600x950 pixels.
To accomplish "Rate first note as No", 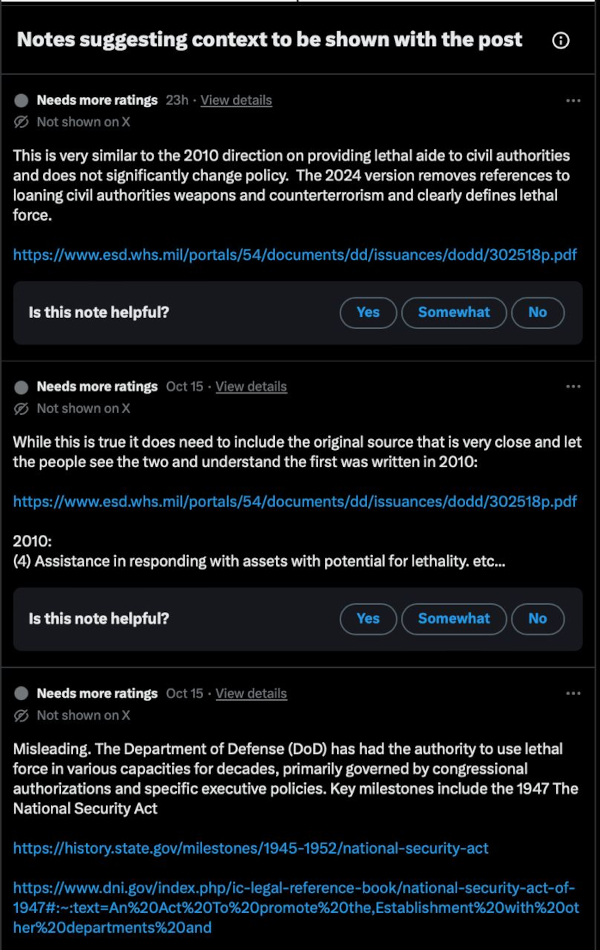I will pos(538,313).
